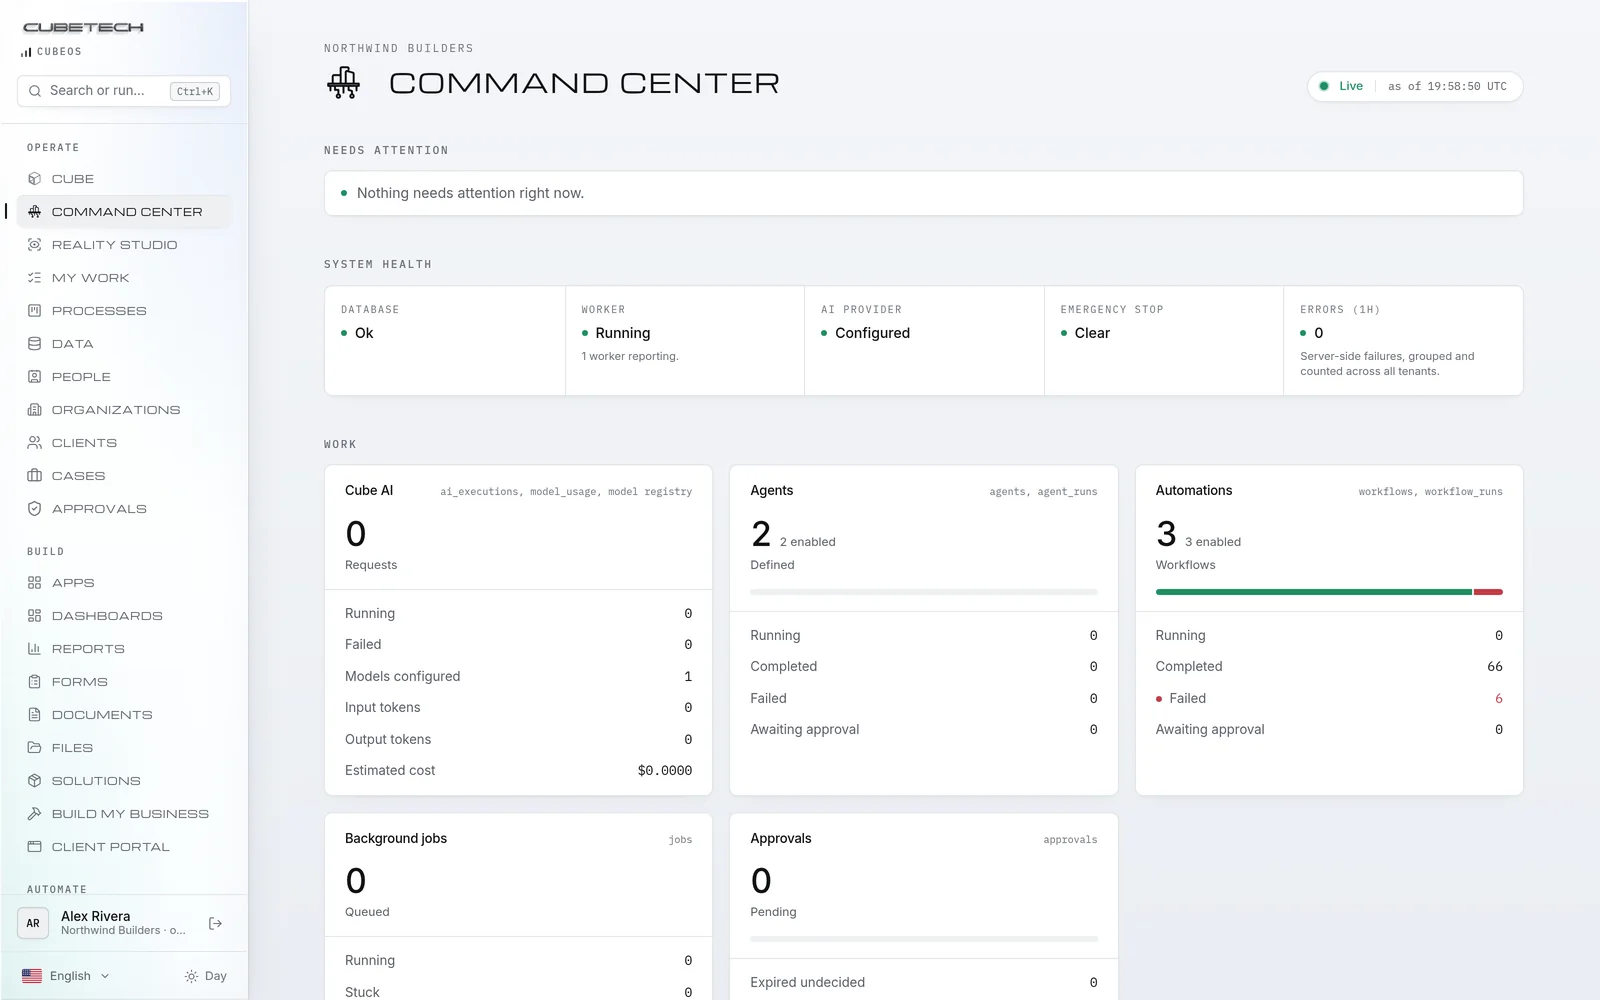The image size is (1600, 1000).
Task: Open the Client Portal window icon
Action: (x=34, y=847)
